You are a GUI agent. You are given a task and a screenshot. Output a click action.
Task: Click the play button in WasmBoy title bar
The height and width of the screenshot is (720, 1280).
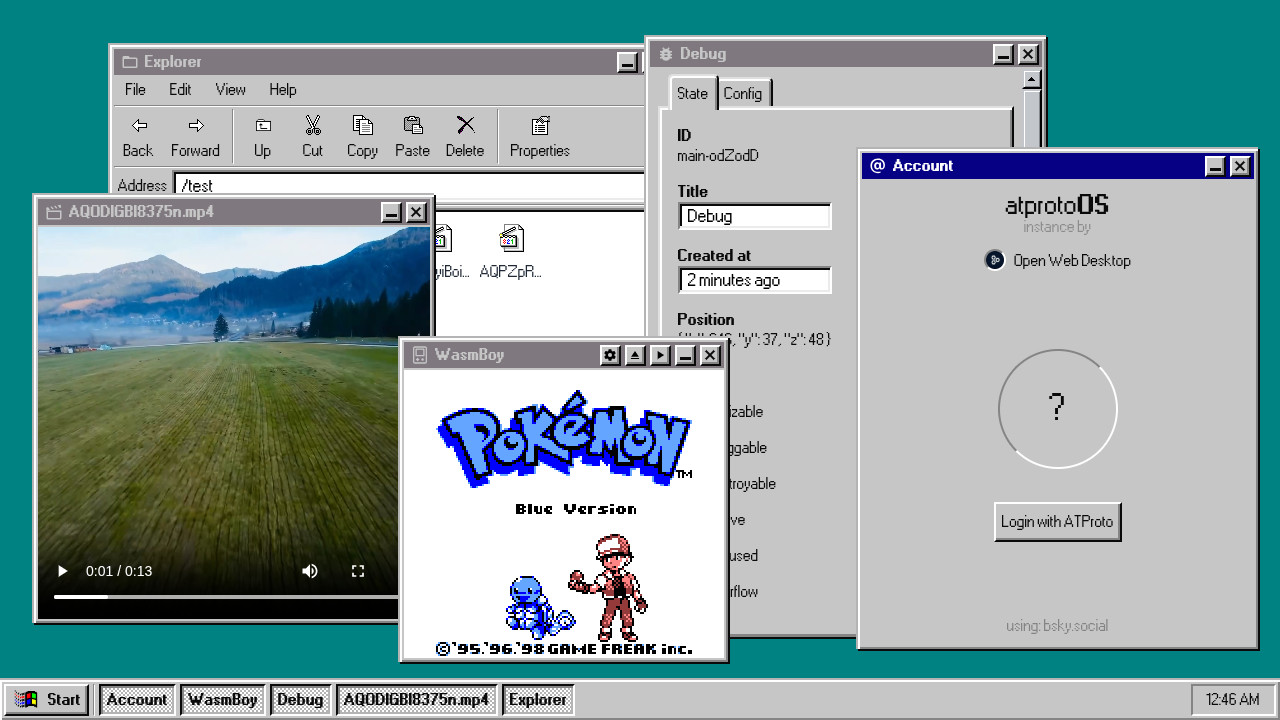(660, 355)
